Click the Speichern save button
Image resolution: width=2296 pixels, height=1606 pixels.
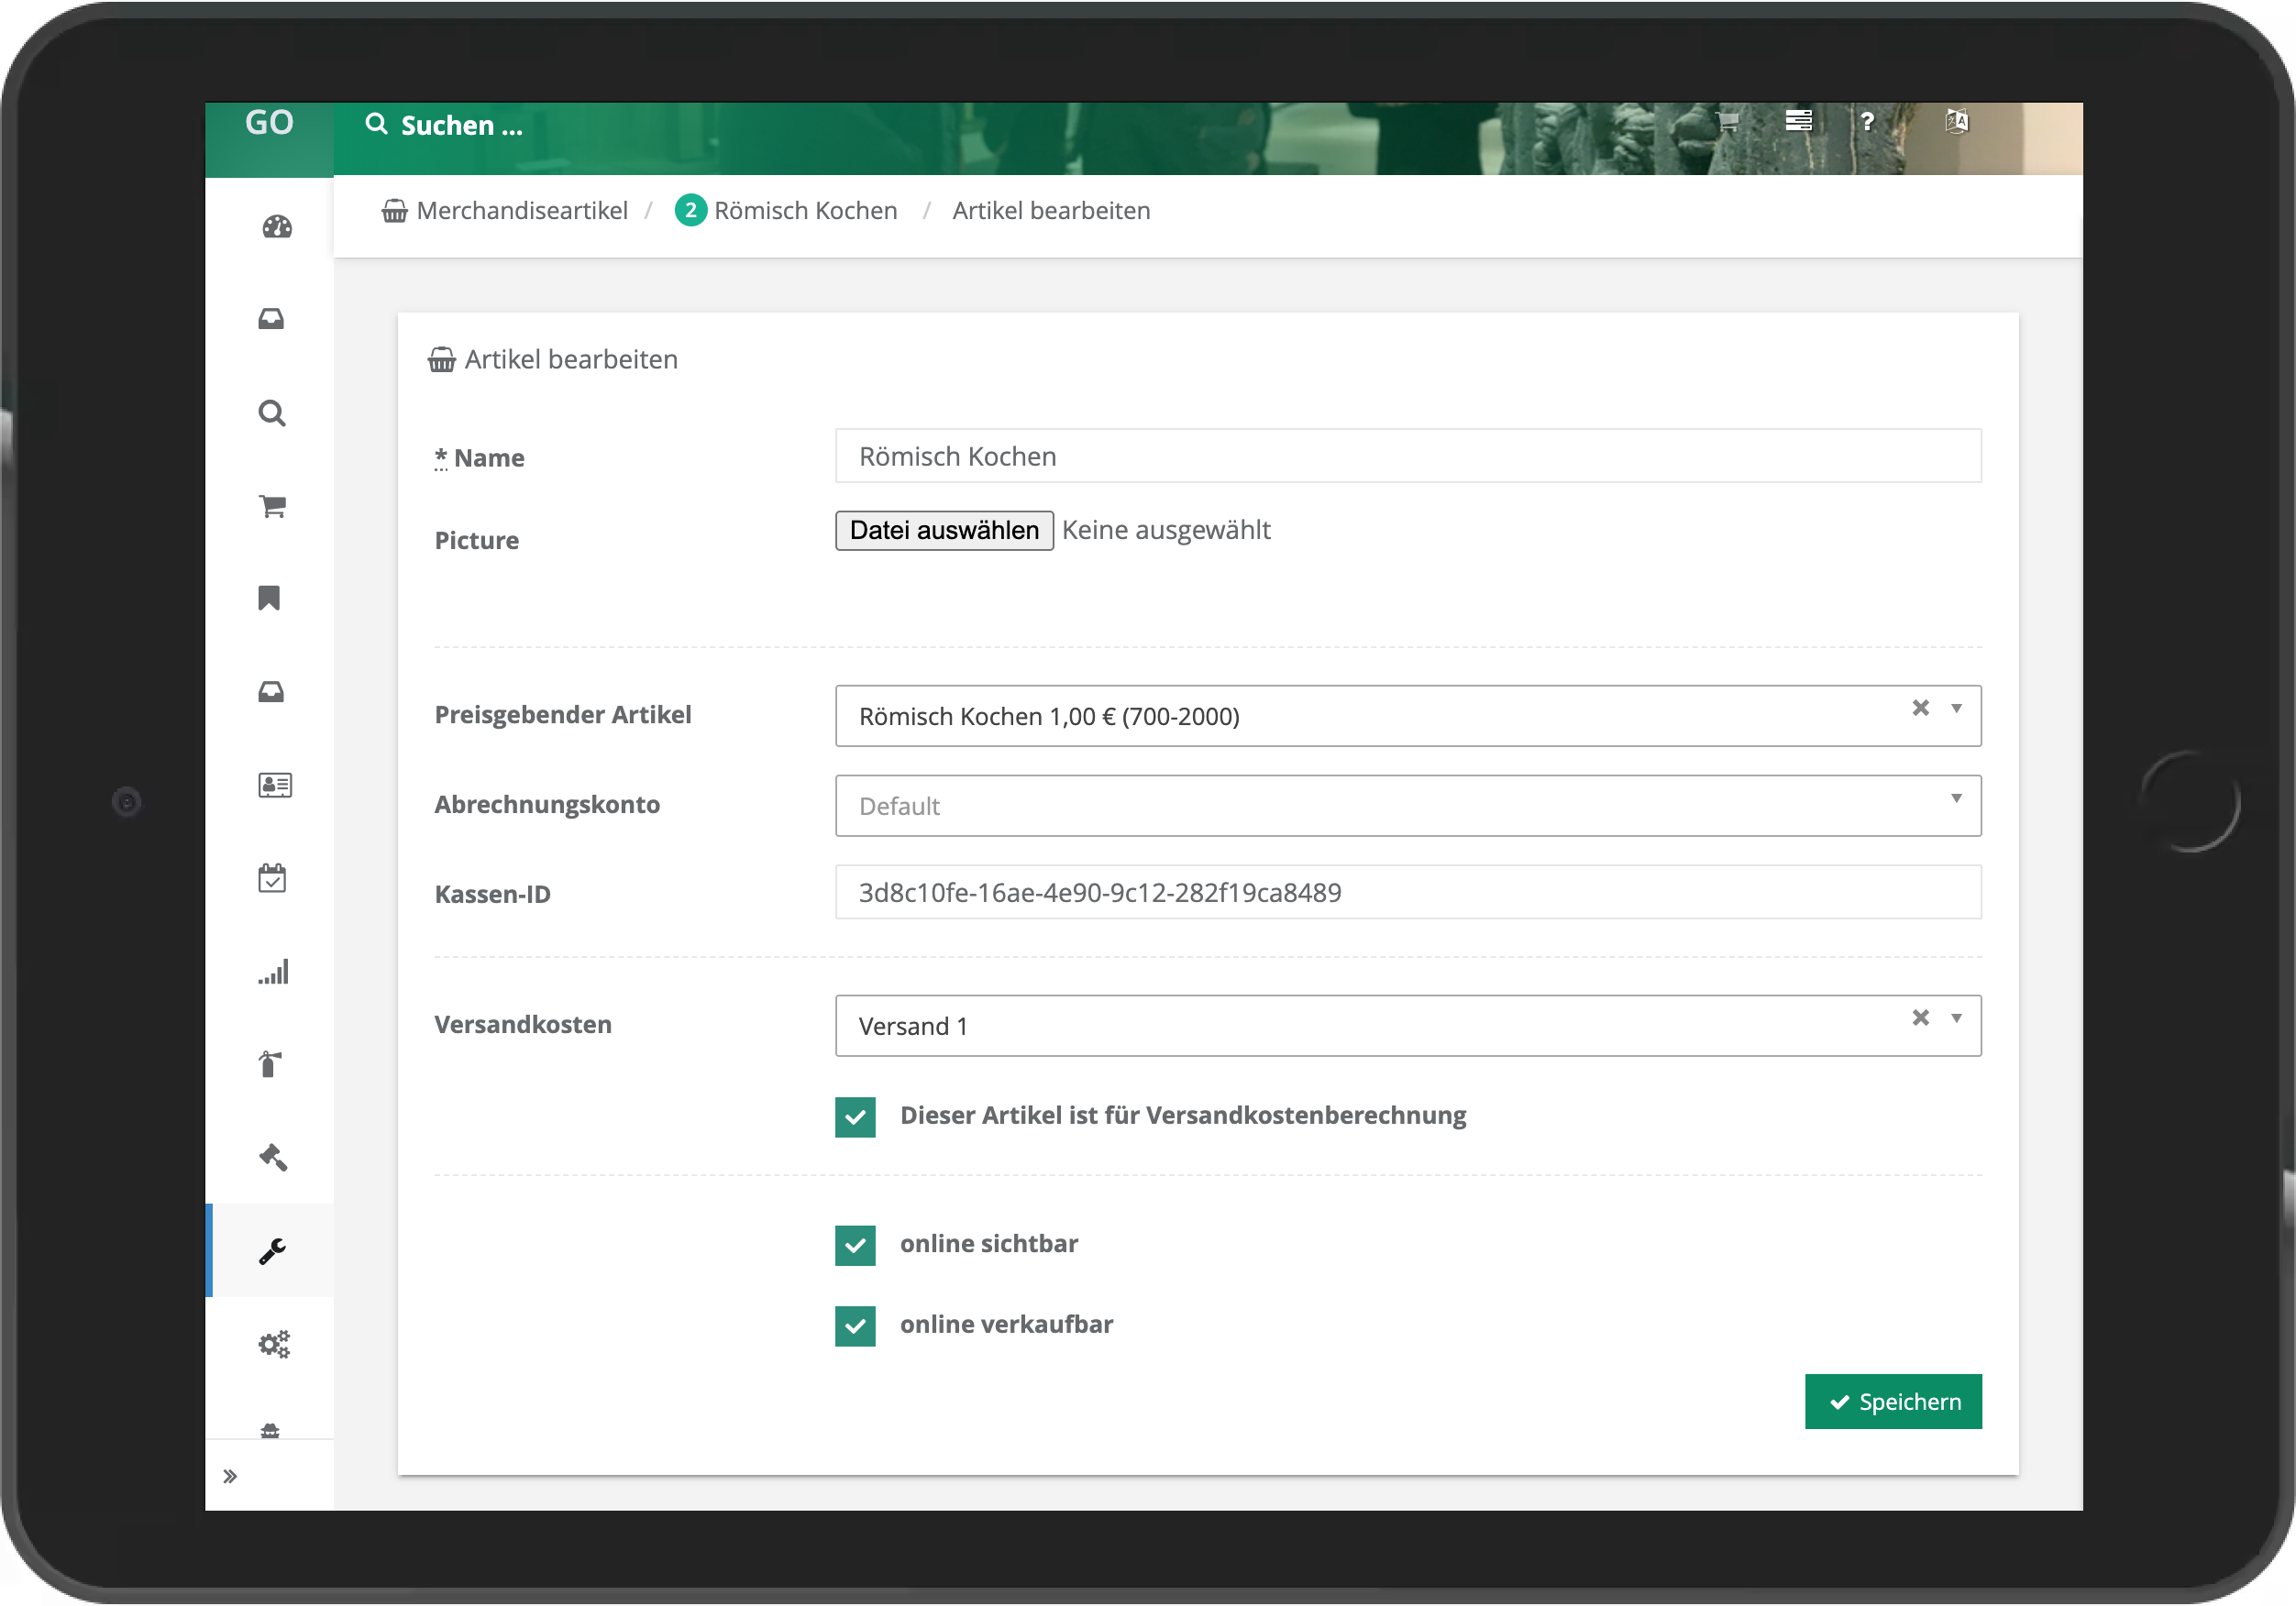click(1893, 1402)
